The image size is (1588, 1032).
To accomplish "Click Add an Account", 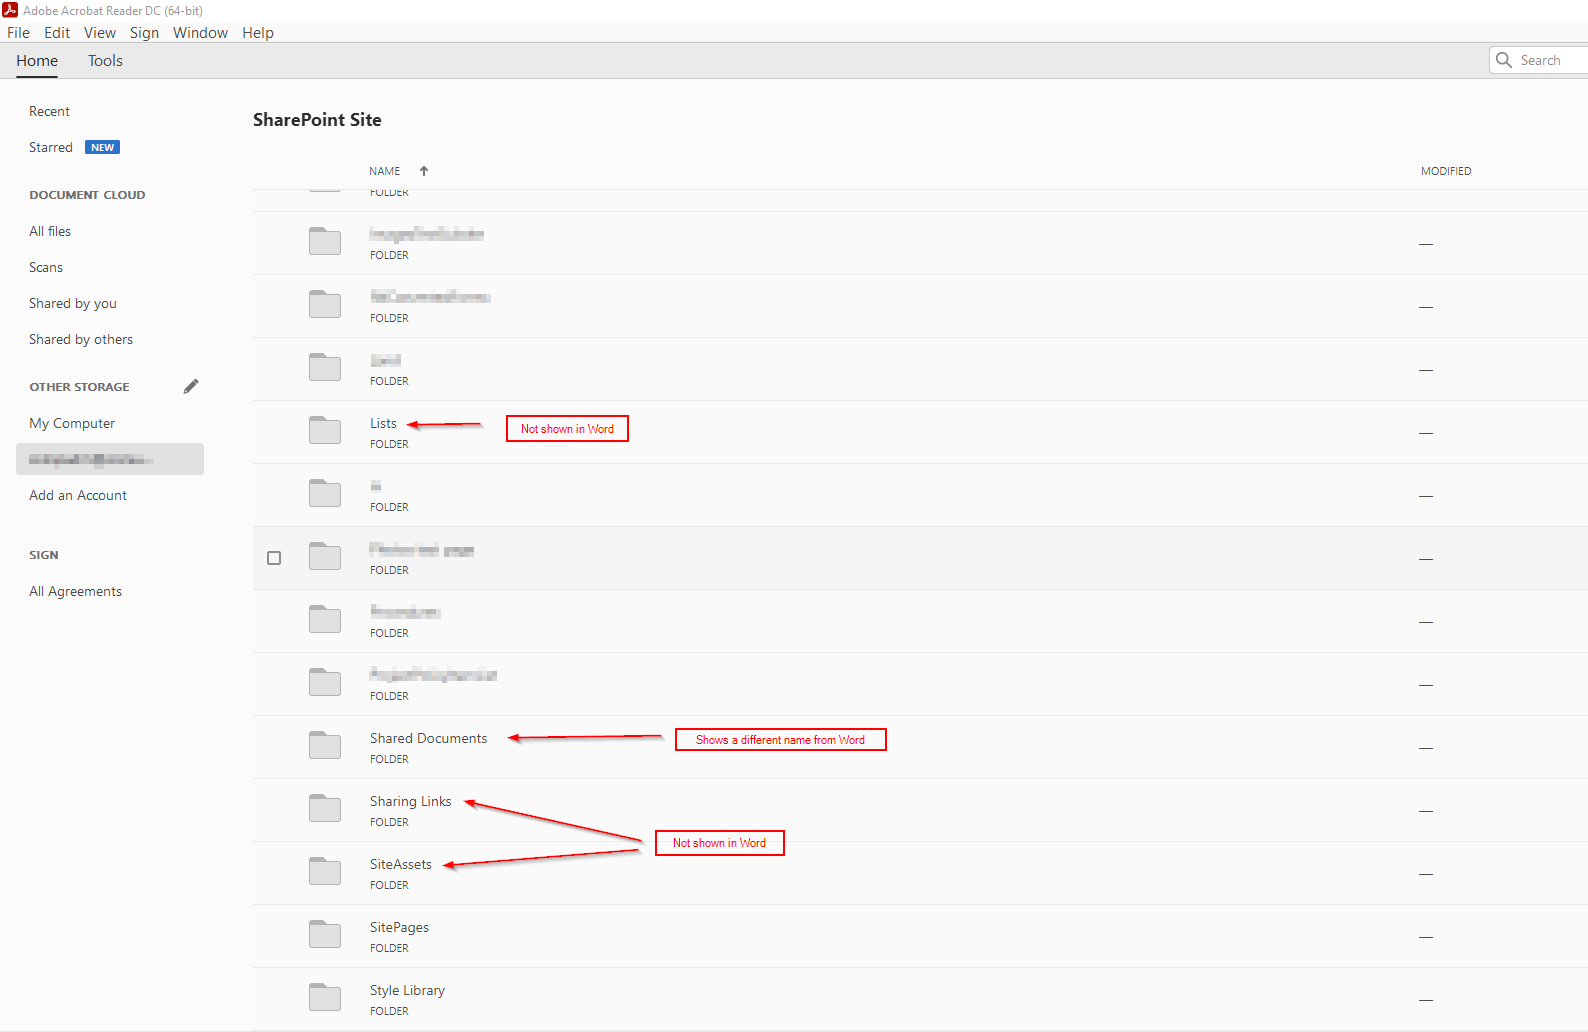I will (78, 495).
